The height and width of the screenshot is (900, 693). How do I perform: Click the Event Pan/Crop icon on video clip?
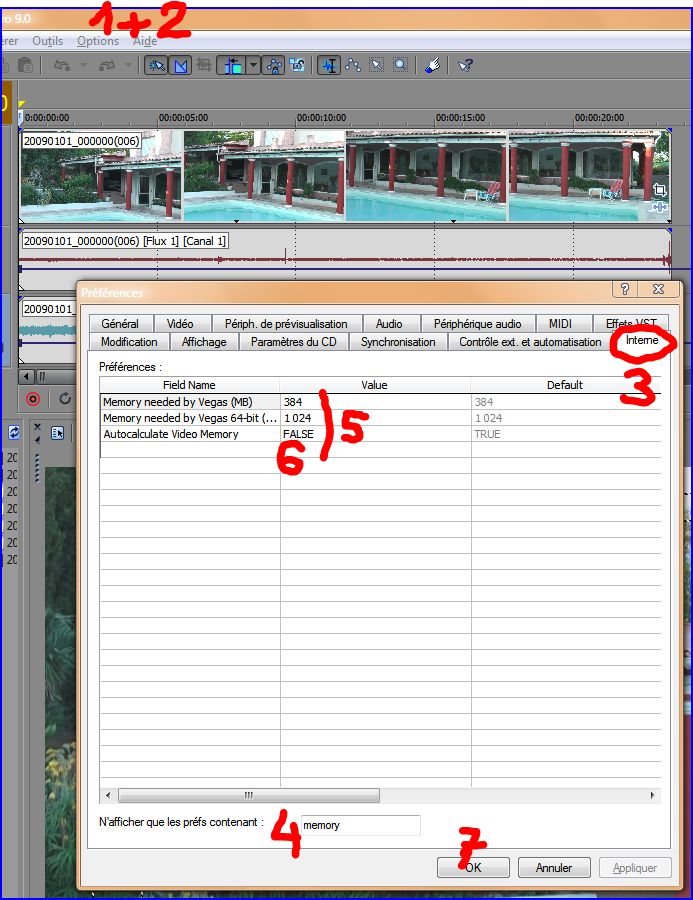click(x=660, y=190)
